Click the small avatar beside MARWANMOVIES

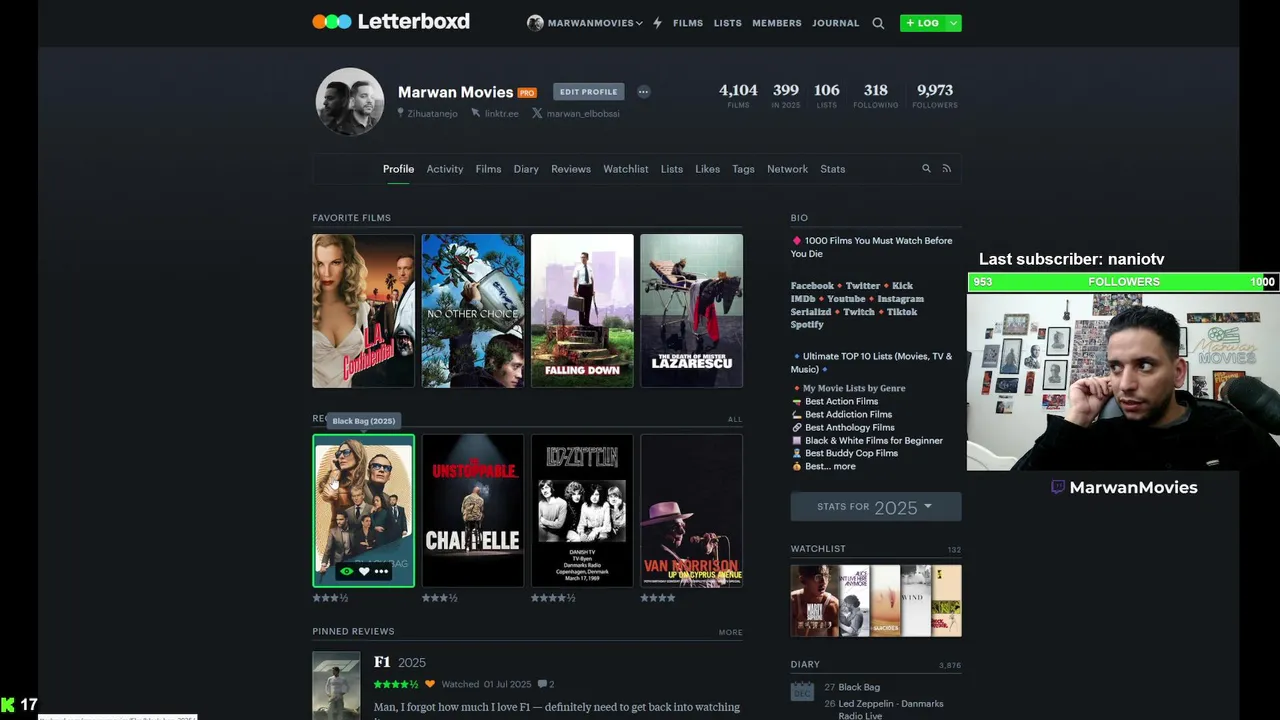point(535,23)
